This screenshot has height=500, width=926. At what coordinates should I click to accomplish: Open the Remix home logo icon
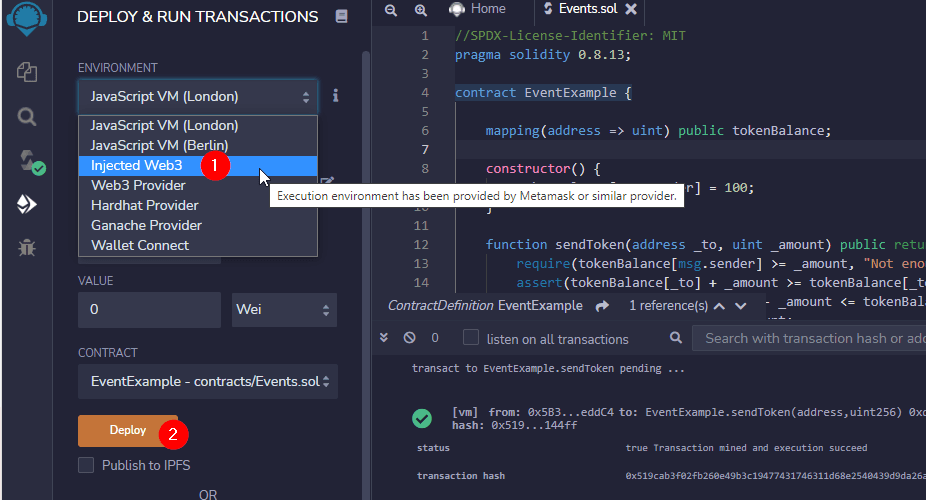[x=27, y=18]
